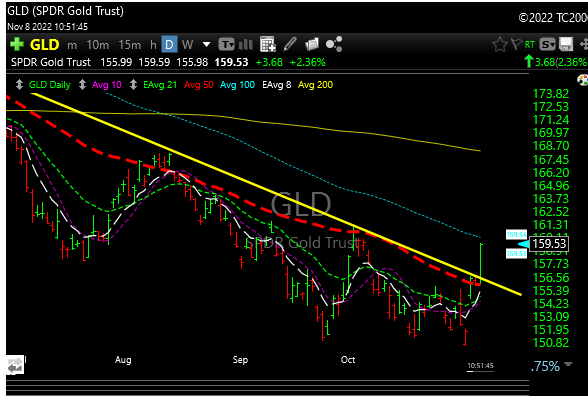
Task: Open the dropdown arrow next to .75%
Action: (568, 364)
